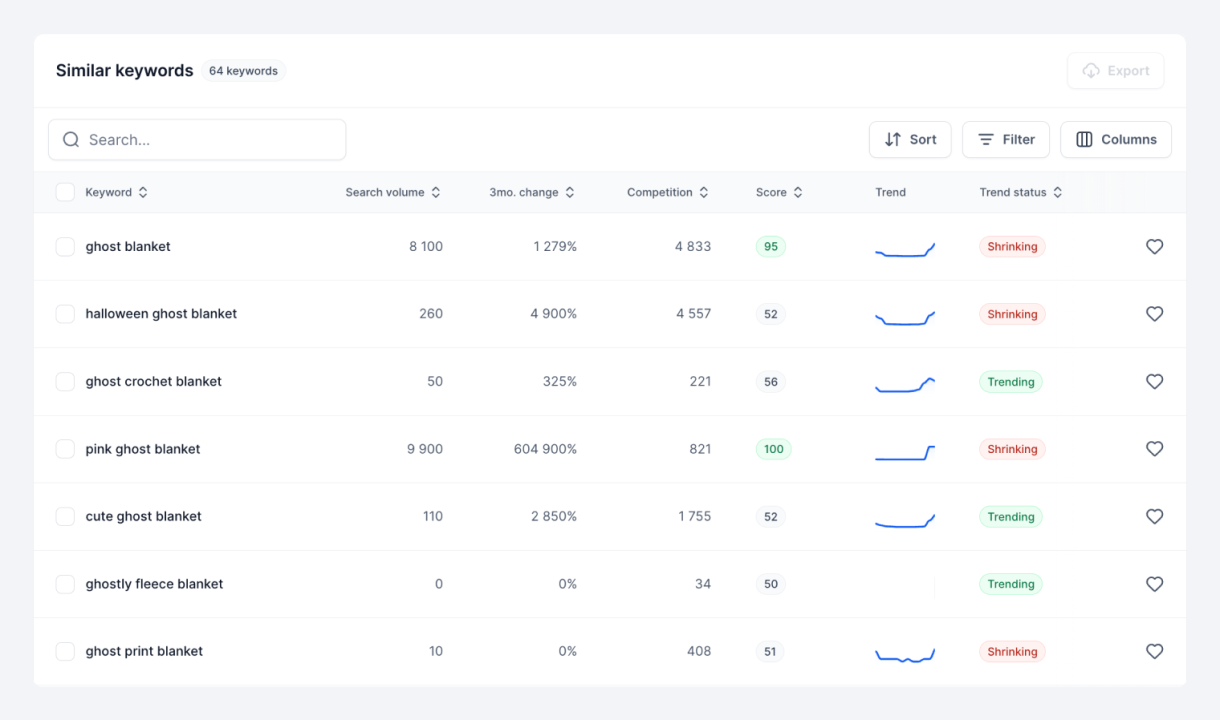1220x720 pixels.
Task: Check the ghost blanket row checkbox
Action: pyautogui.click(x=65, y=247)
